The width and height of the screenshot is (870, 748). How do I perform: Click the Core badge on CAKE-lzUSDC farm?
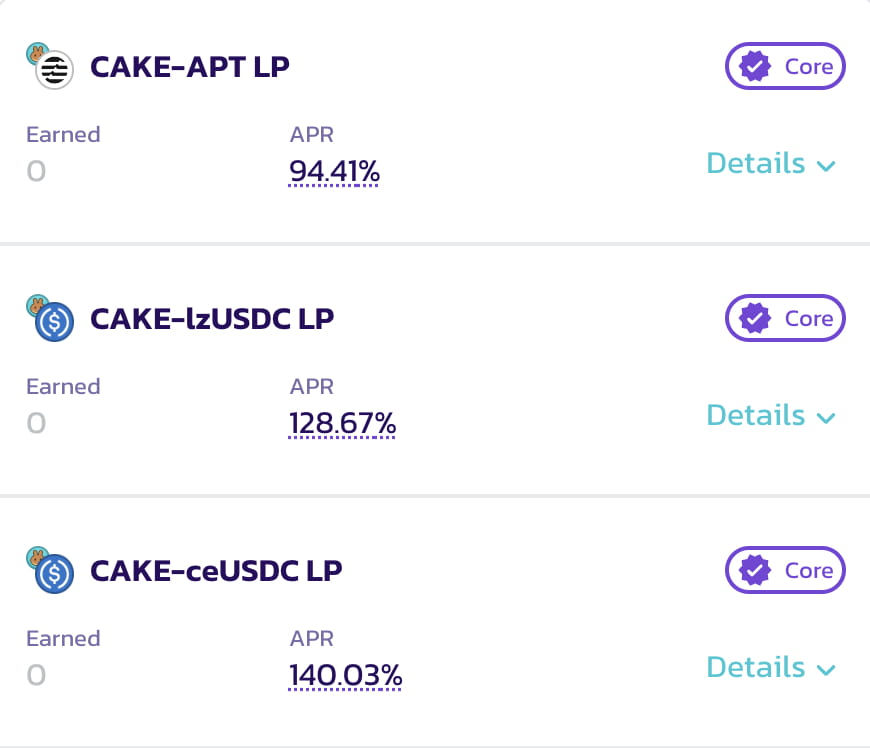click(785, 318)
